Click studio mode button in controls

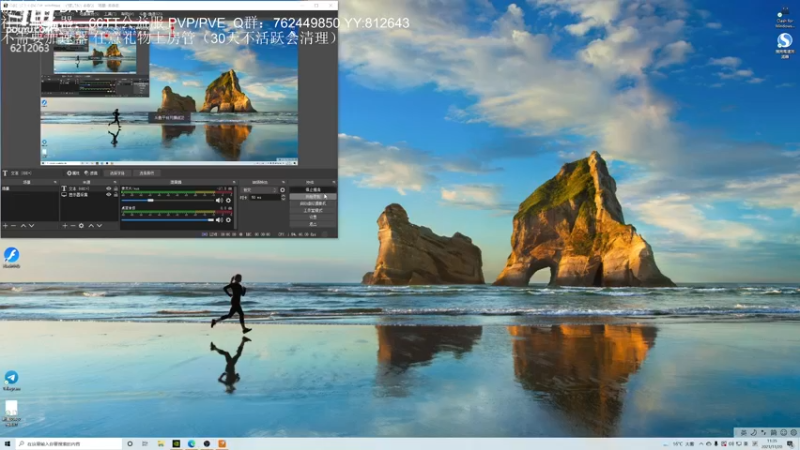(313, 210)
